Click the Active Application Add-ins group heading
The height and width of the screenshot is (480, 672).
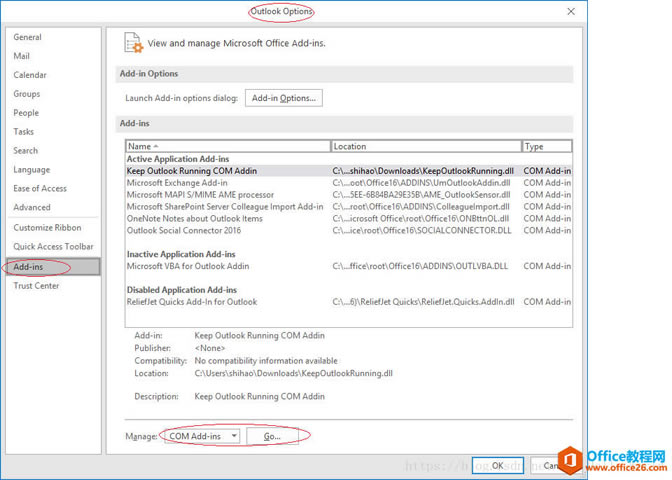pos(178,159)
